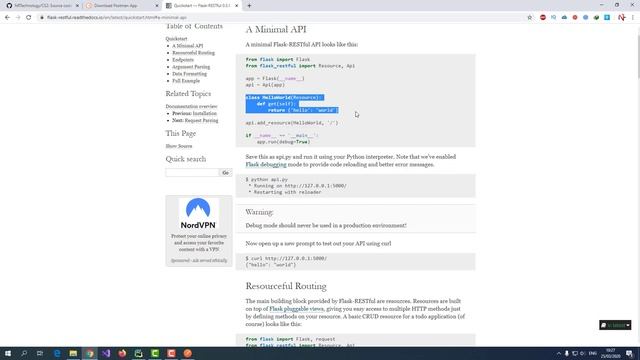Open the NordVPN sponsored ad logo
Screen dimensions: 640x360
click(x=198, y=213)
